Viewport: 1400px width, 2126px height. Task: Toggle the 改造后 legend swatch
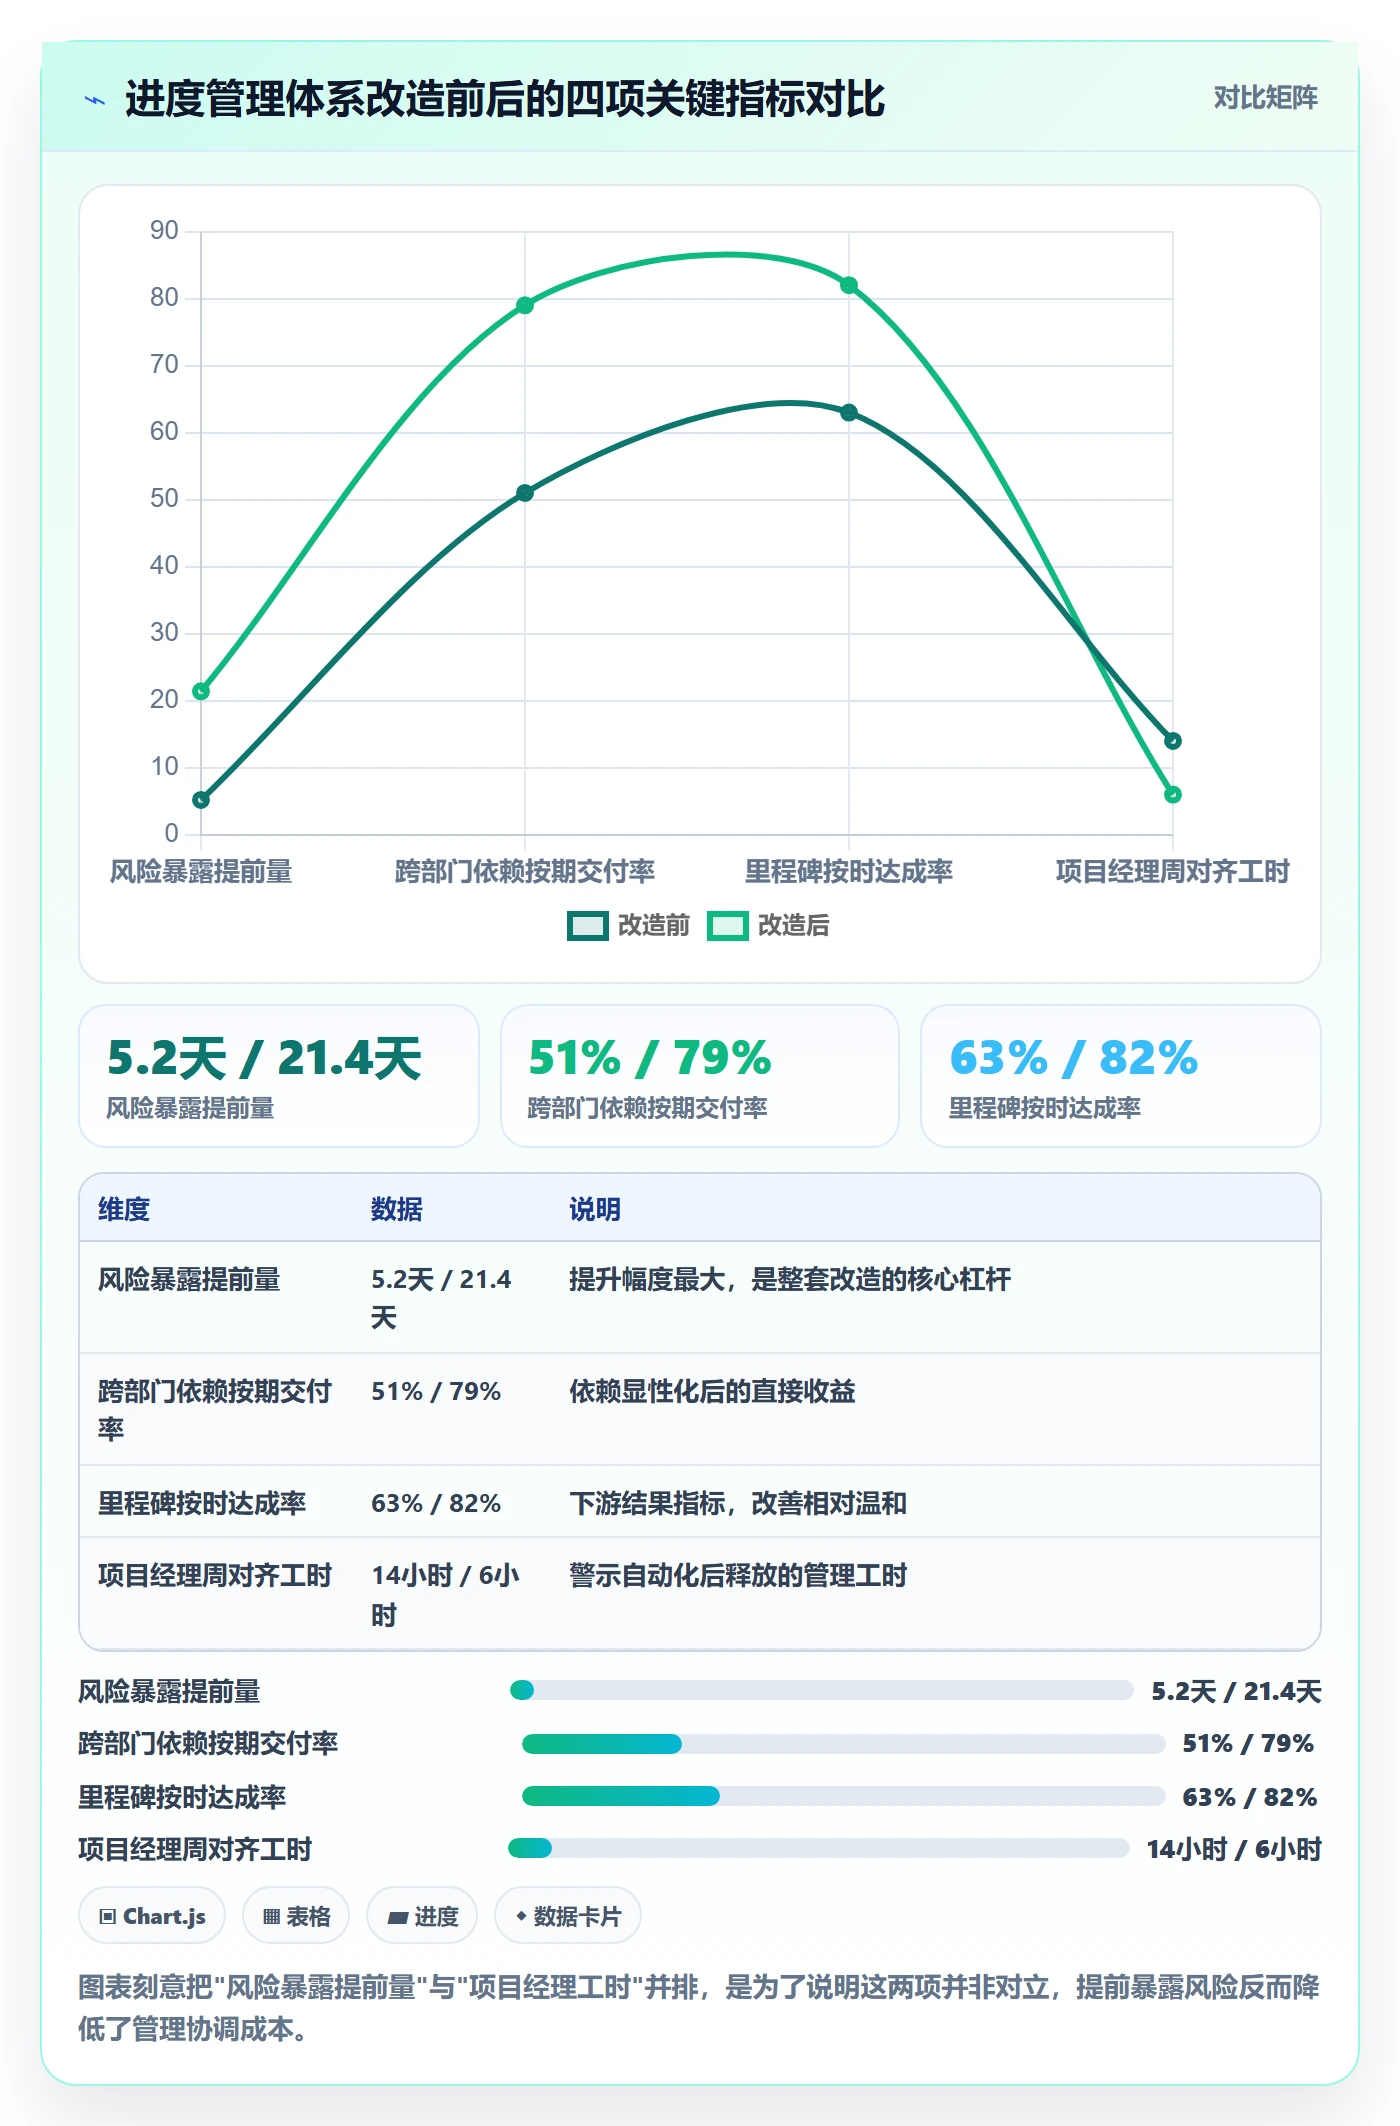pos(727,926)
